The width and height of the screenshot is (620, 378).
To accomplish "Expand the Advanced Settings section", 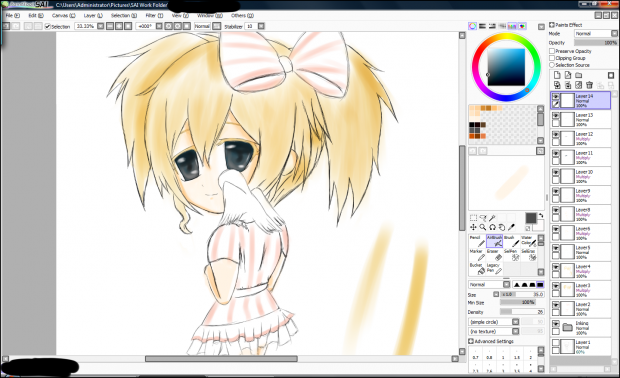I will [x=471, y=341].
